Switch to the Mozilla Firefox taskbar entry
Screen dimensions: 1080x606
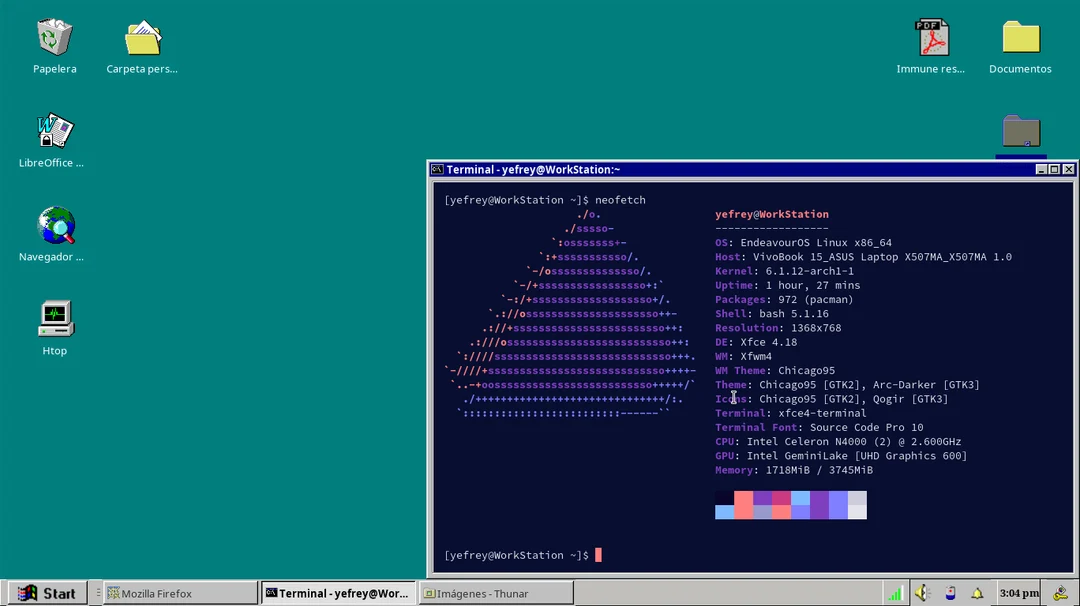[x=178, y=592]
